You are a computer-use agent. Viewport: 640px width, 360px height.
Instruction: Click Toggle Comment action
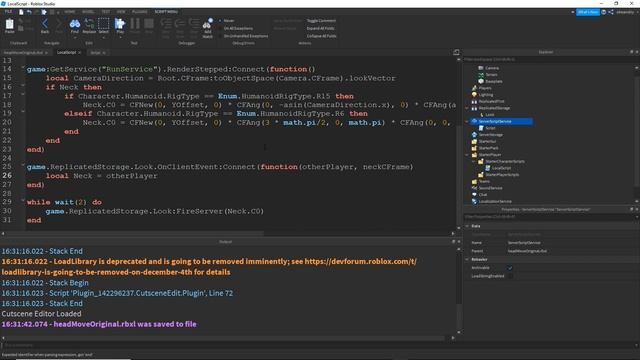tap(321, 20)
